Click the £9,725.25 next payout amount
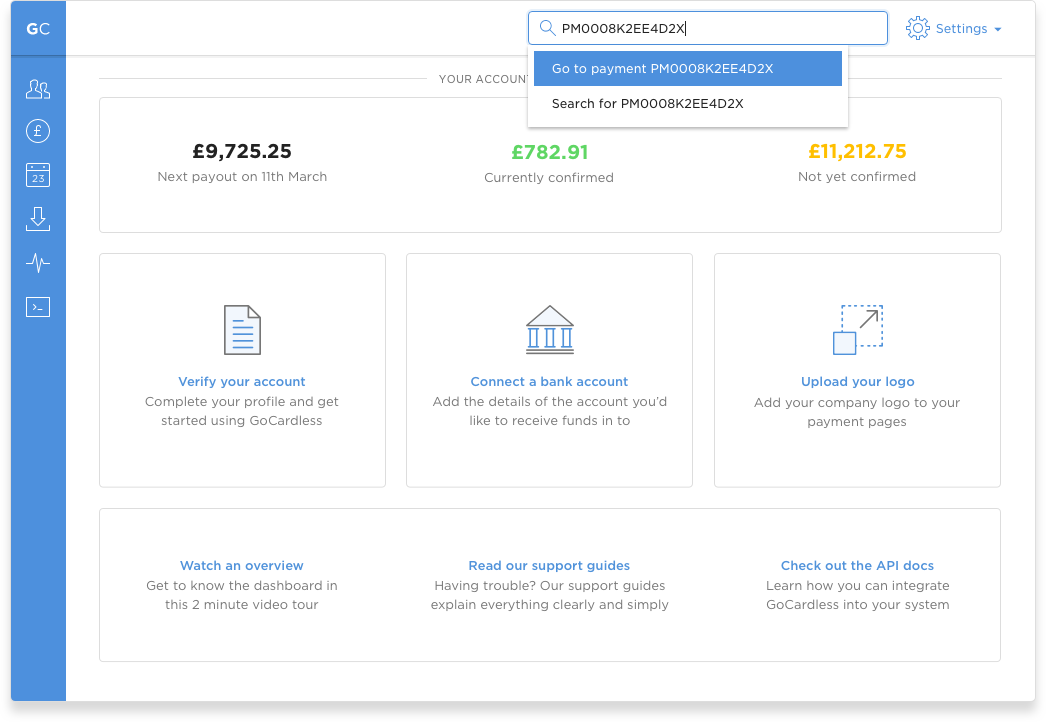Image resolution: width=1046 pixels, height=722 pixels. click(242, 151)
